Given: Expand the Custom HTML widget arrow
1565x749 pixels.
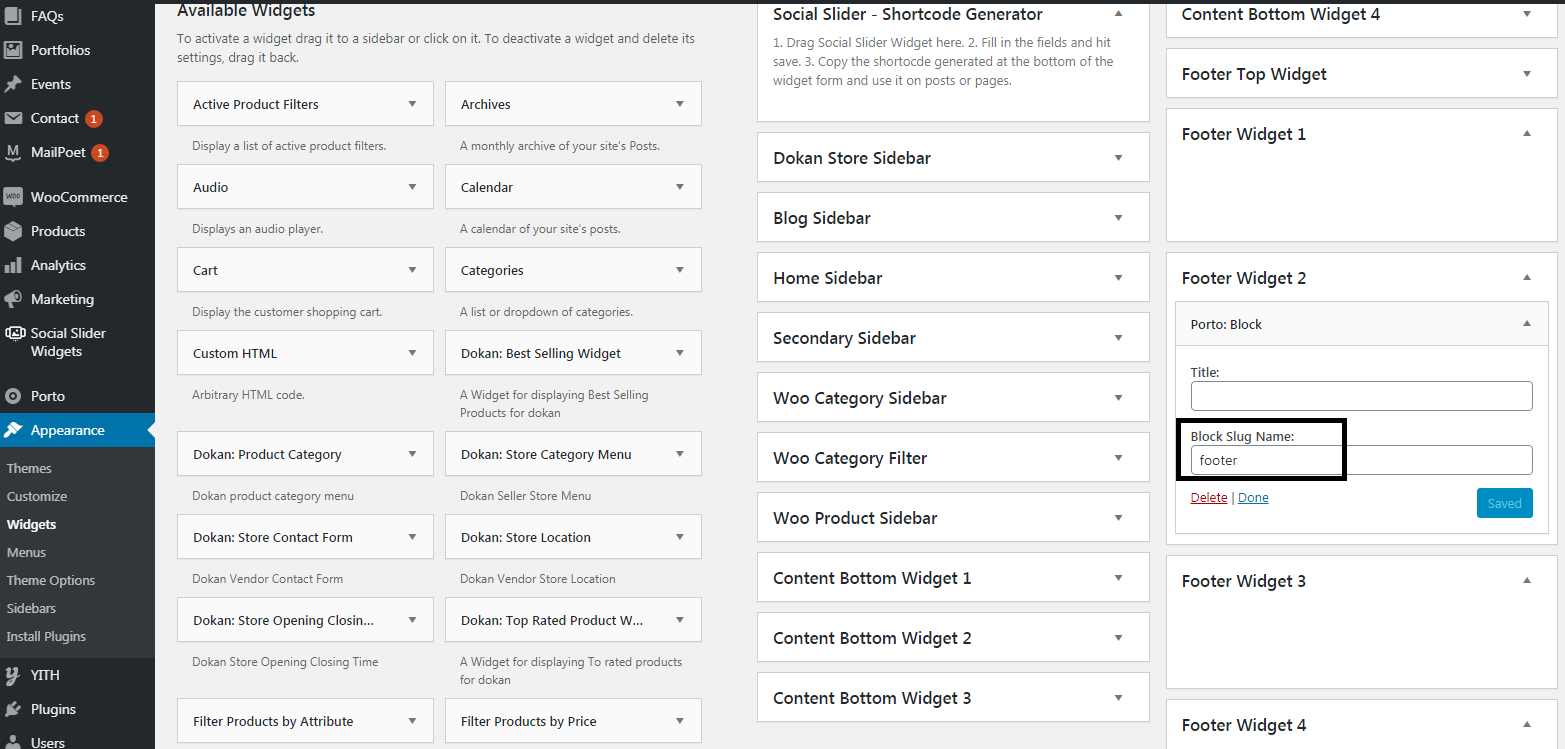Looking at the screenshot, I should 412,353.
